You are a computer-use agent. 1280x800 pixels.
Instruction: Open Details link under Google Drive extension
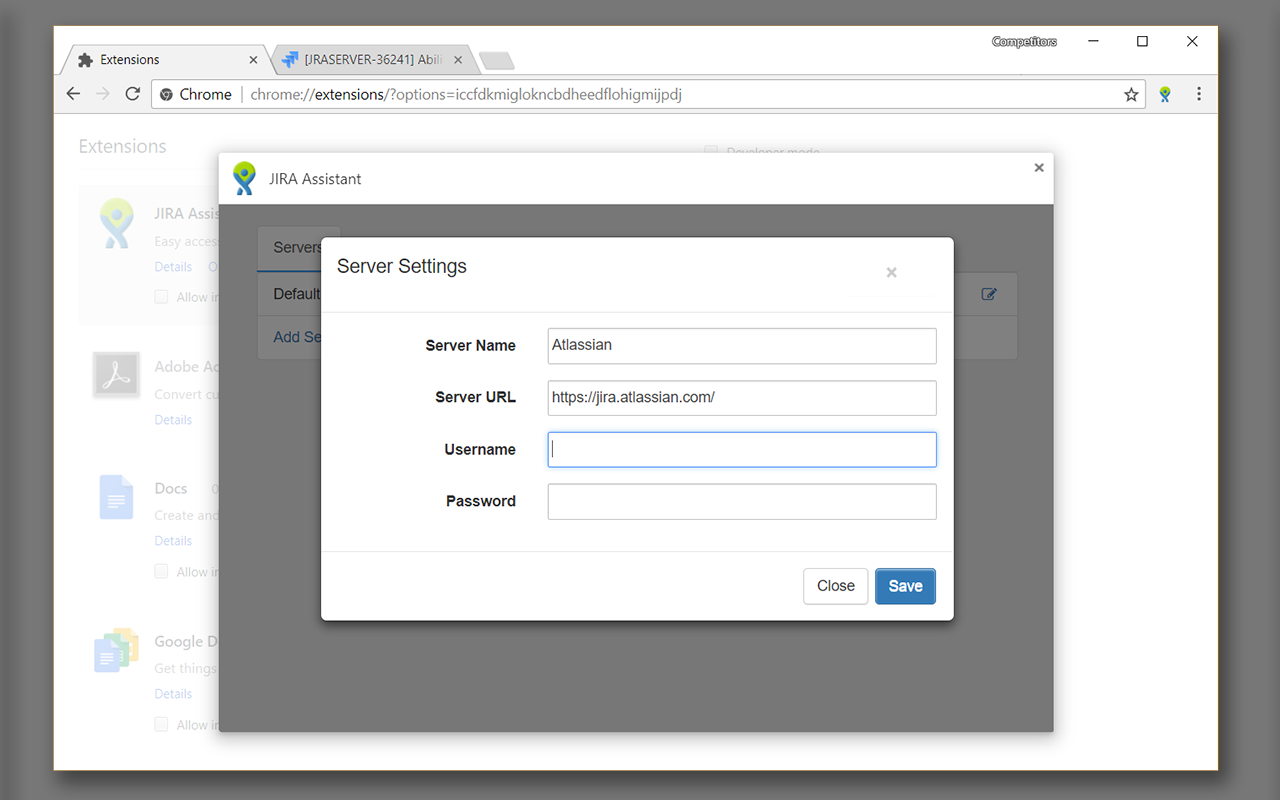[x=173, y=694]
